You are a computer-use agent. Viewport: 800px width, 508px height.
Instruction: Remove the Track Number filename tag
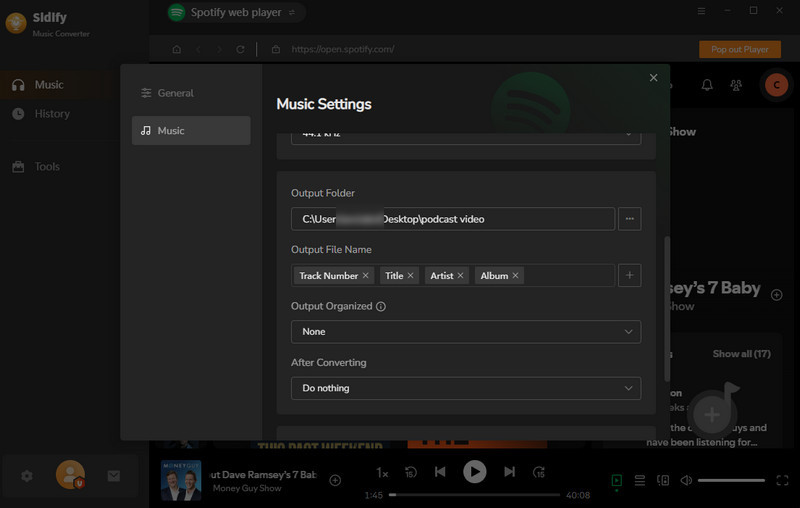click(365, 275)
